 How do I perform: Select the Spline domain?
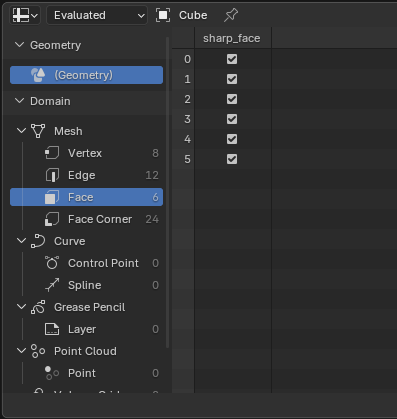(x=86, y=285)
